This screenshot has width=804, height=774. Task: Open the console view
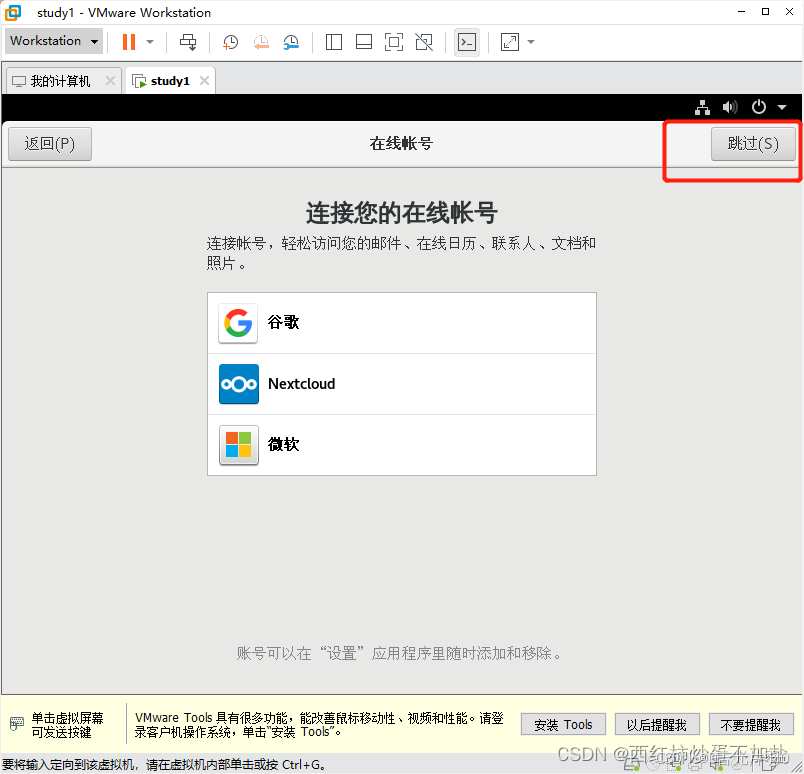click(467, 42)
